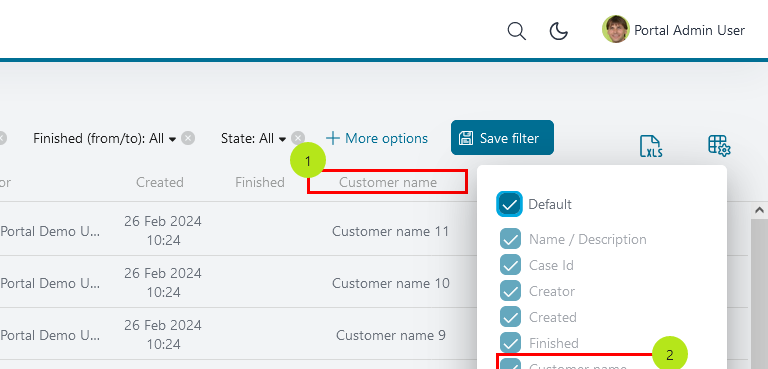
Task: Open the search magnifier icon
Action: [x=516, y=31]
